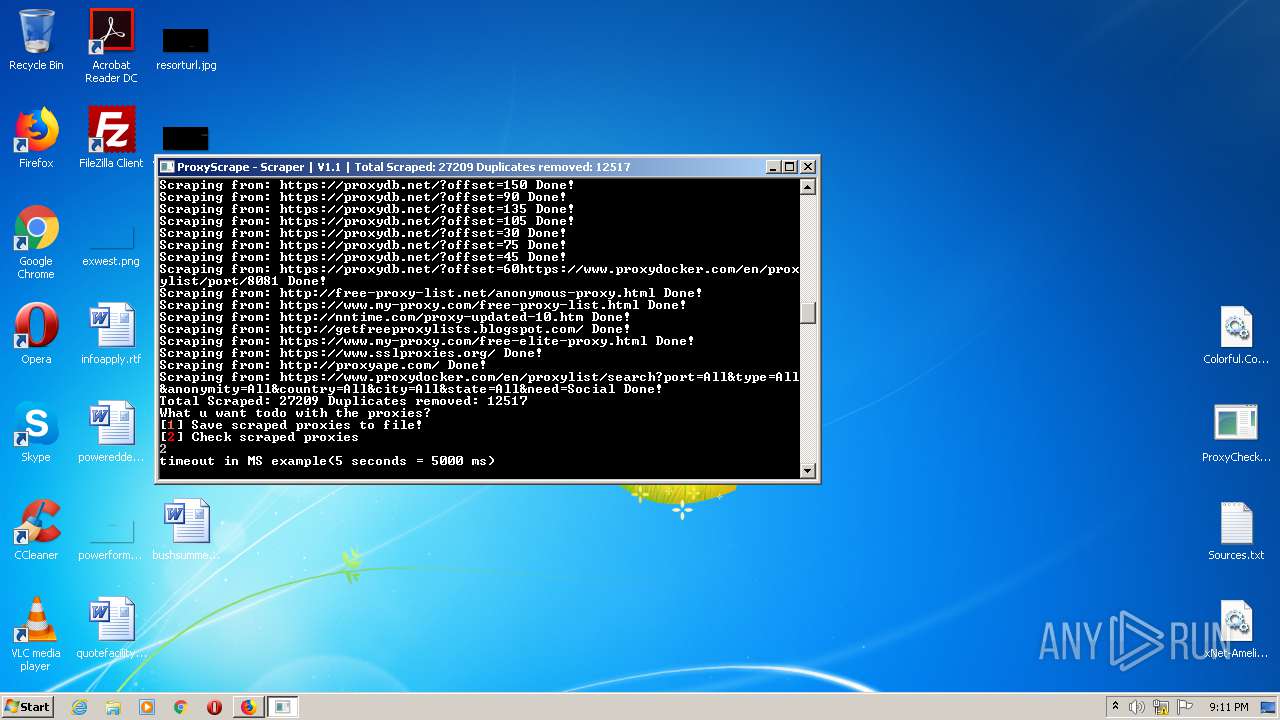Click 'timeout in MS example' prompt line
This screenshot has height=720, width=1280.
click(x=327, y=461)
